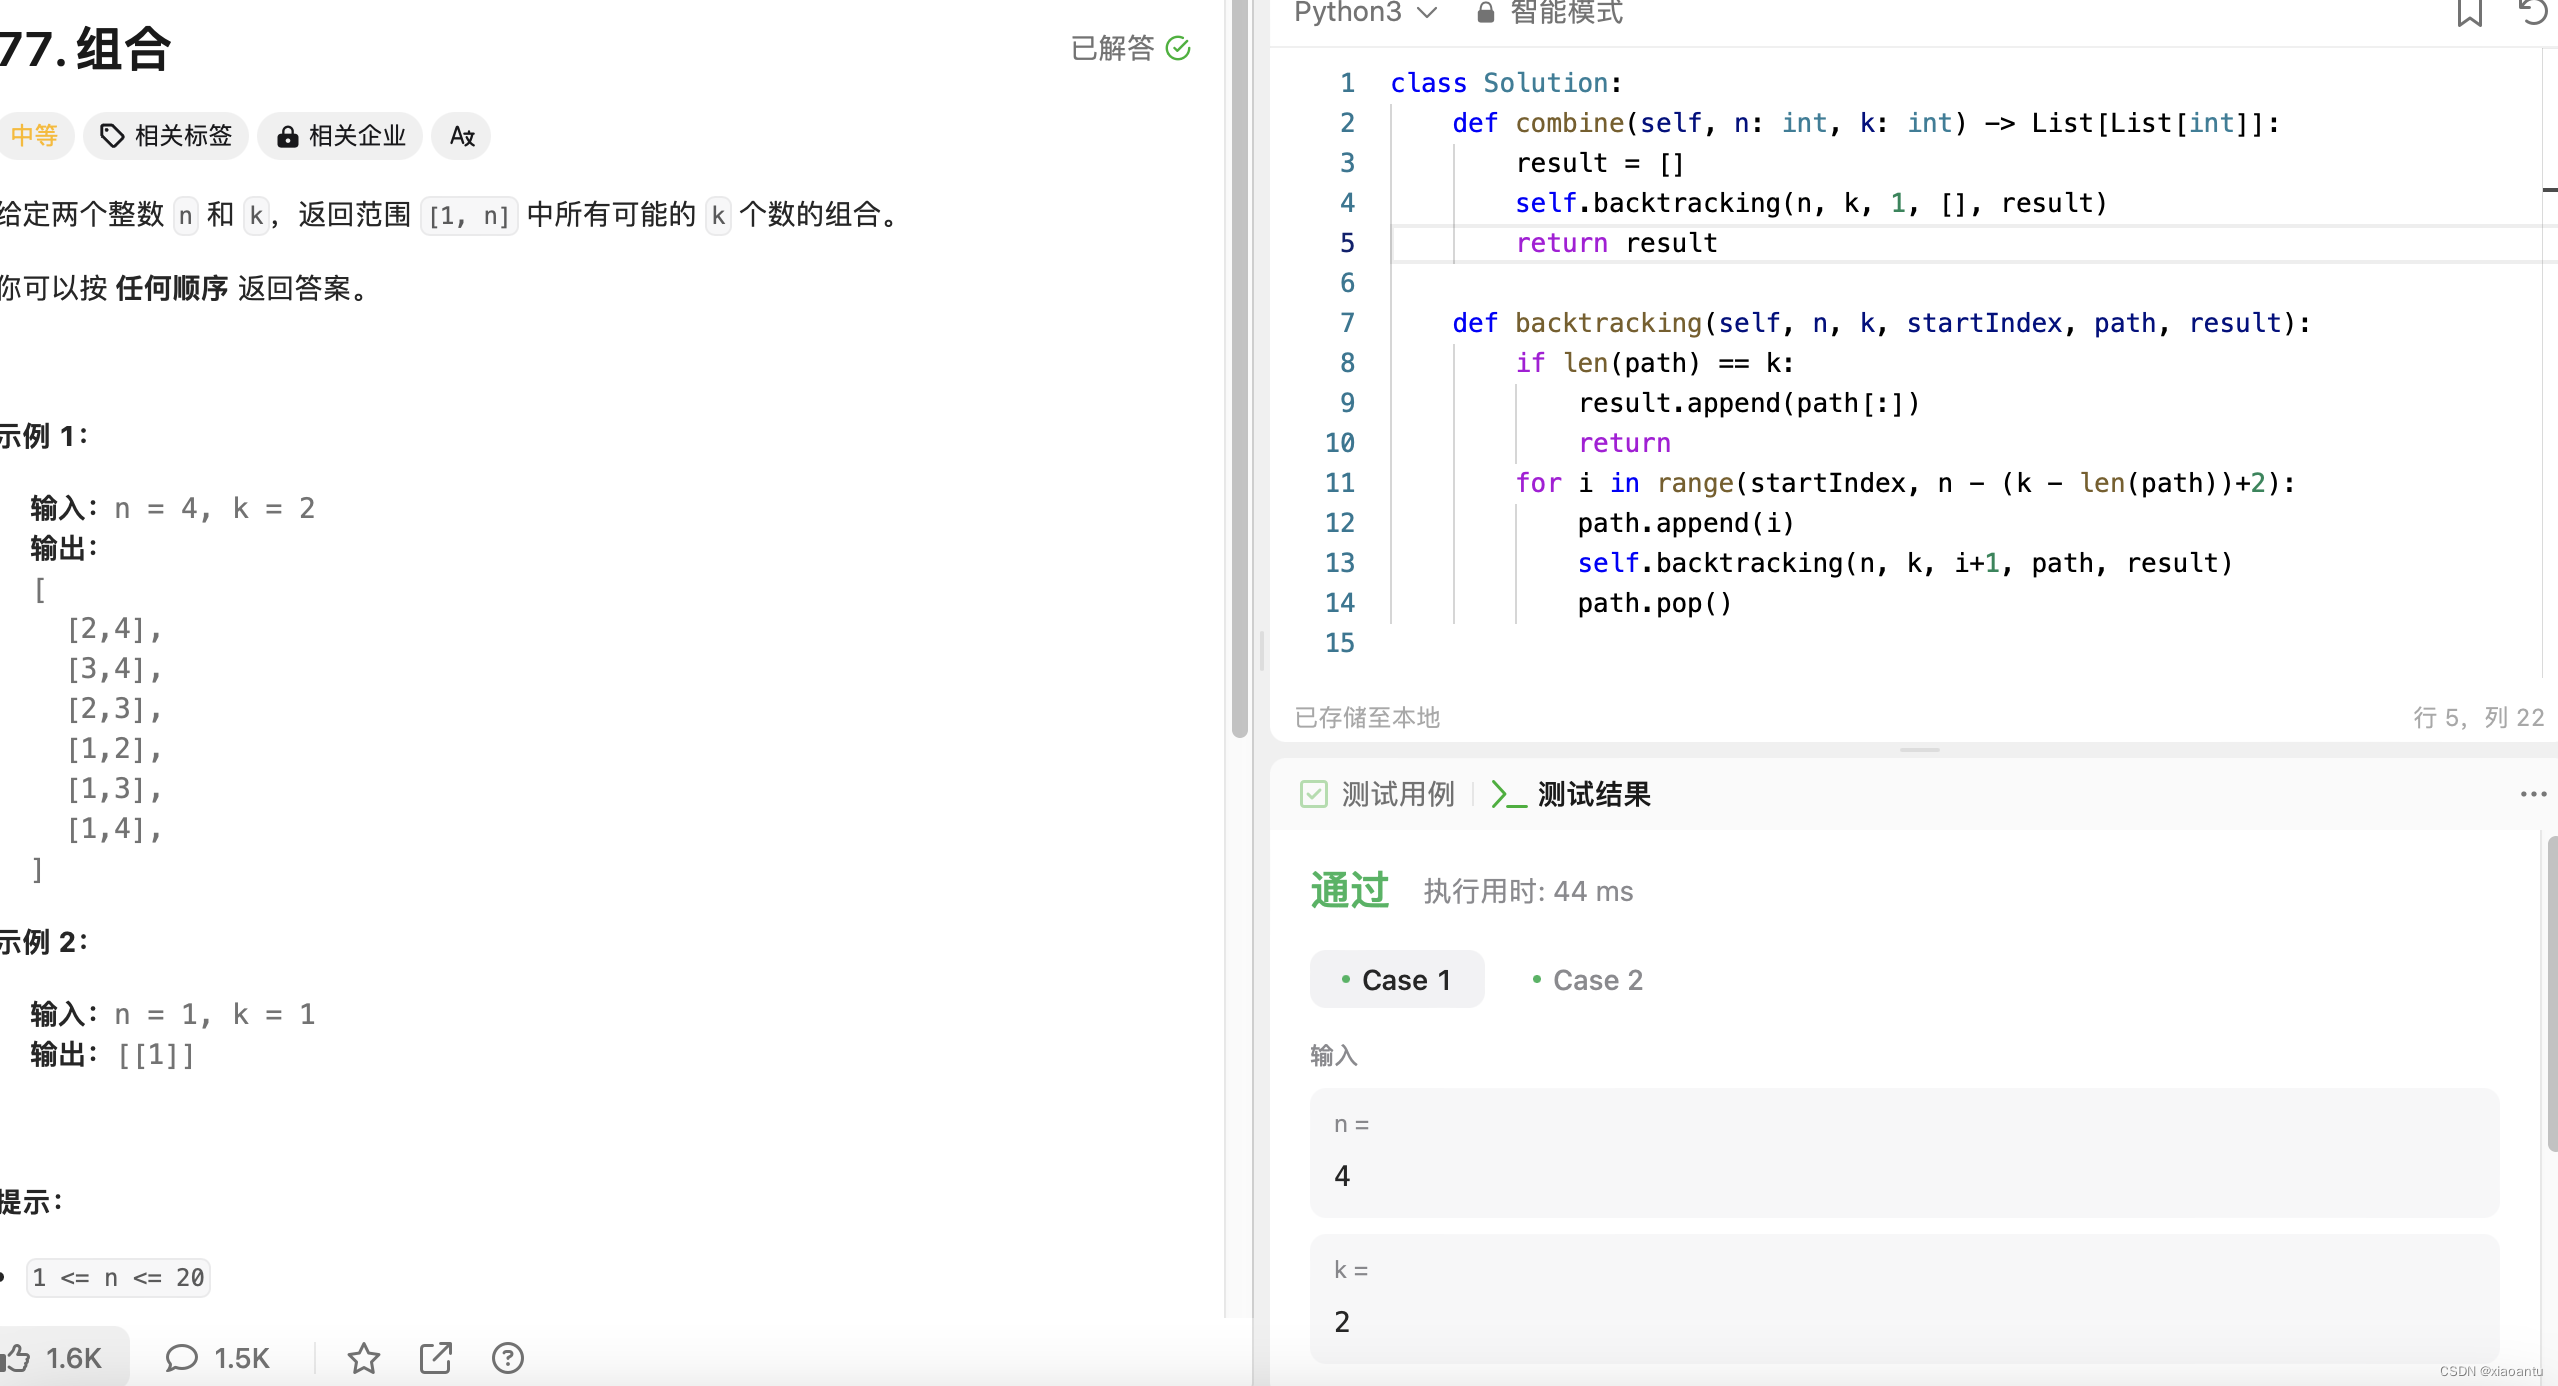Click the '[[1]]' example 2 output
The height and width of the screenshot is (1386, 2558).
pyautogui.click(x=156, y=1055)
